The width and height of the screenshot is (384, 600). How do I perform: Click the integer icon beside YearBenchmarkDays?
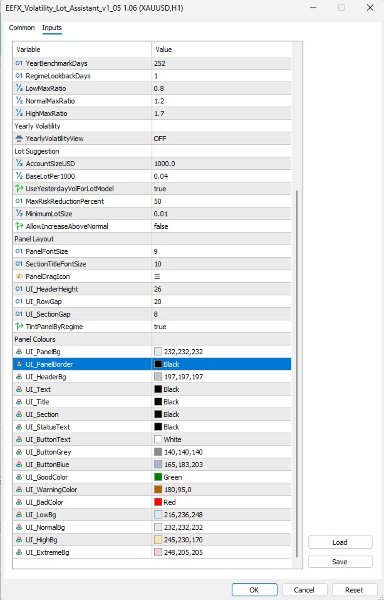click(19, 63)
